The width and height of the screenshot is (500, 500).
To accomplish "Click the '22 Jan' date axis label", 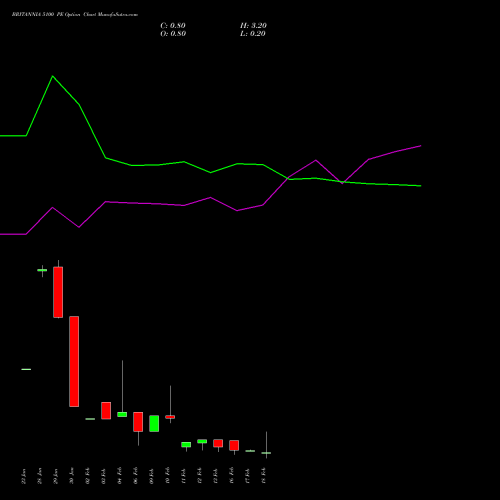I will [24, 476].
